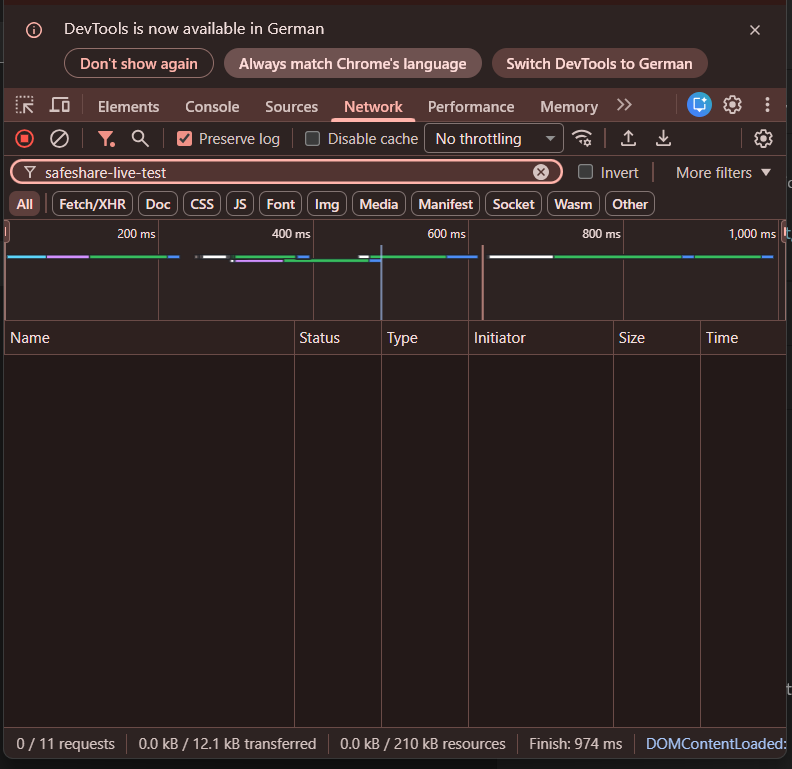Sort by the Size column header
This screenshot has width=792, height=769.
click(x=657, y=338)
